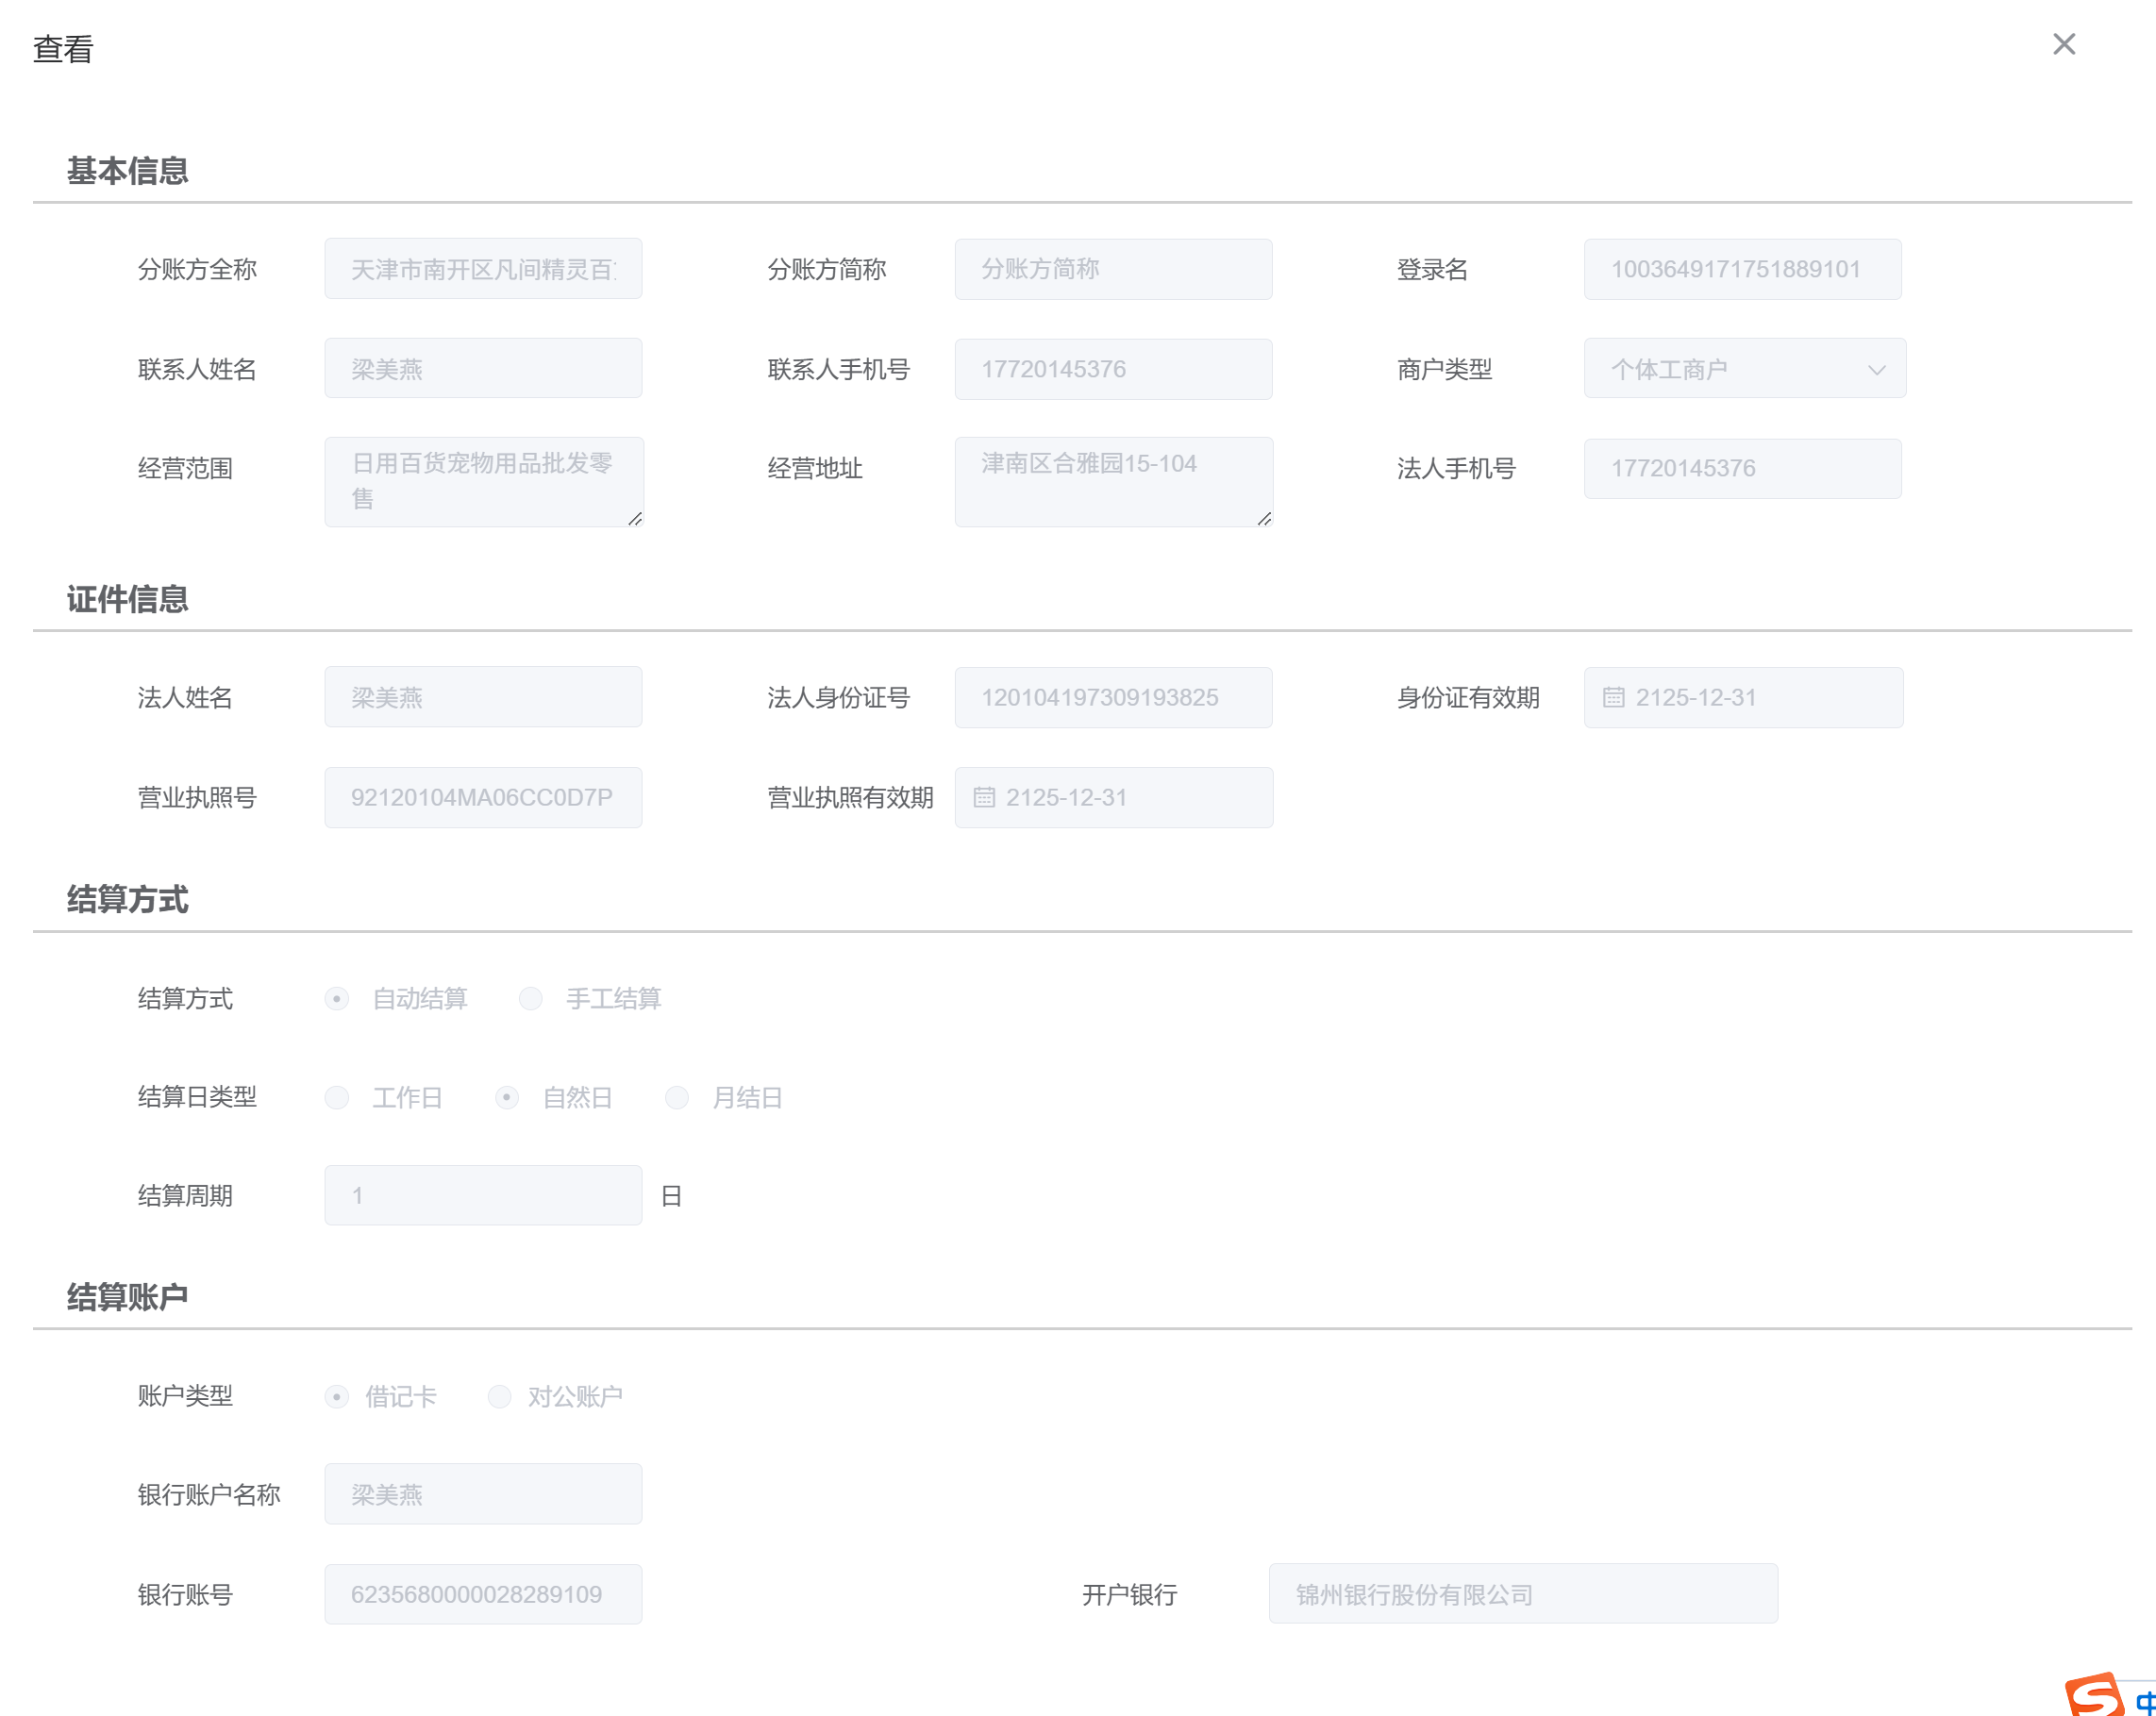
Task: Click the 分账方全称 input field
Action: [483, 269]
